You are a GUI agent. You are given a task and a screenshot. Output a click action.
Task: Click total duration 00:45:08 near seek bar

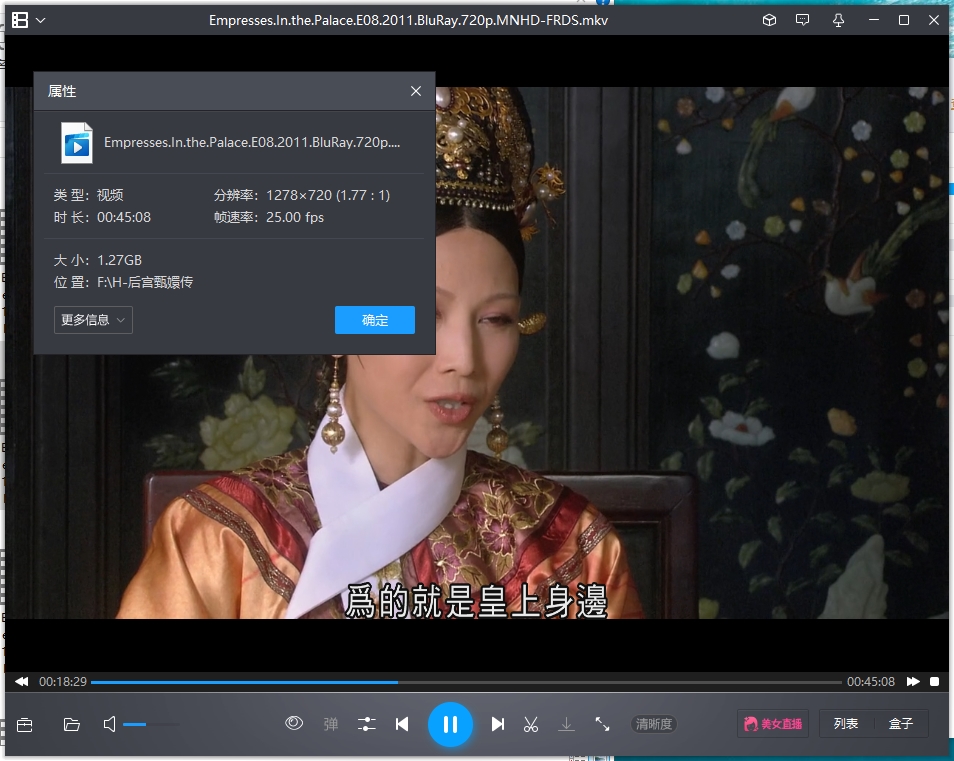(871, 681)
